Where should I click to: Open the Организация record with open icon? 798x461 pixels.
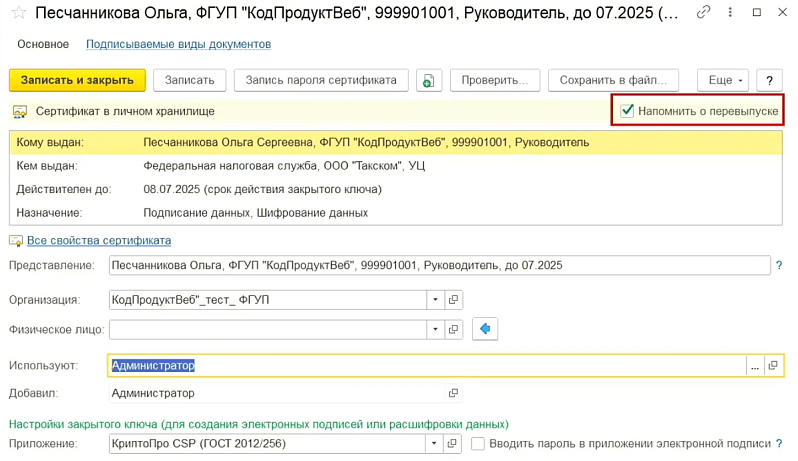(x=453, y=300)
